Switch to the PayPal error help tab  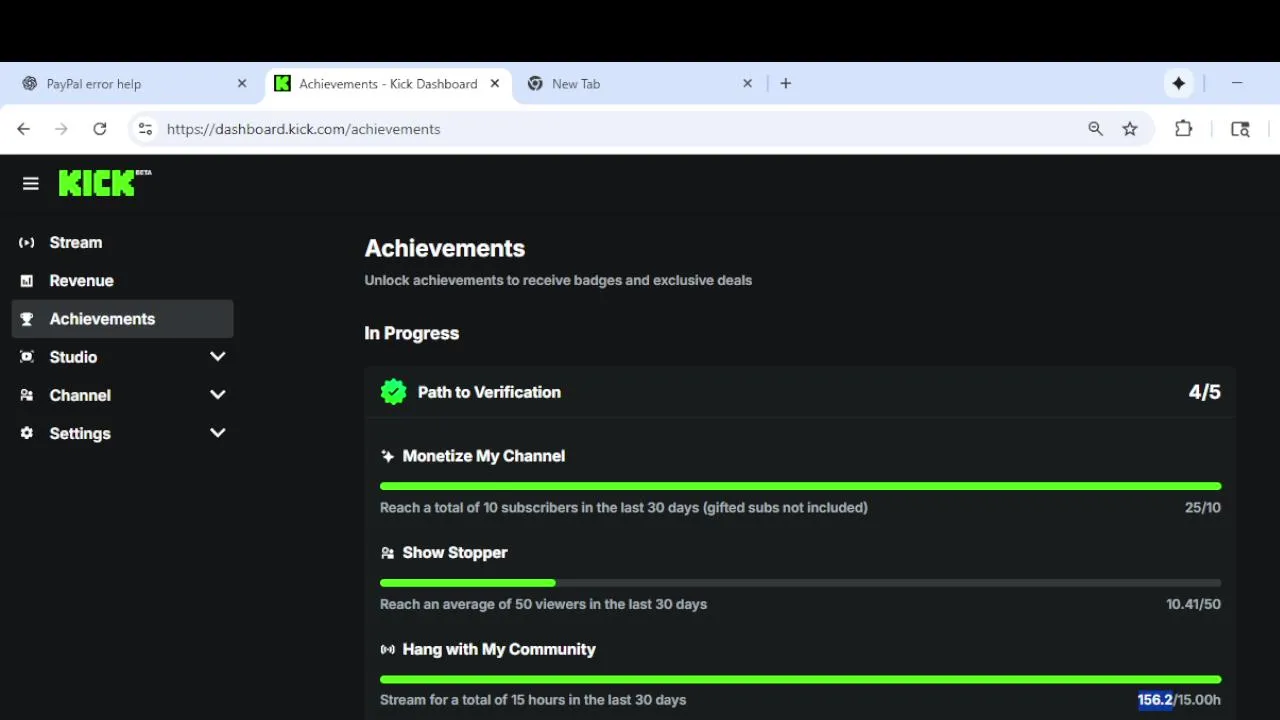point(134,84)
